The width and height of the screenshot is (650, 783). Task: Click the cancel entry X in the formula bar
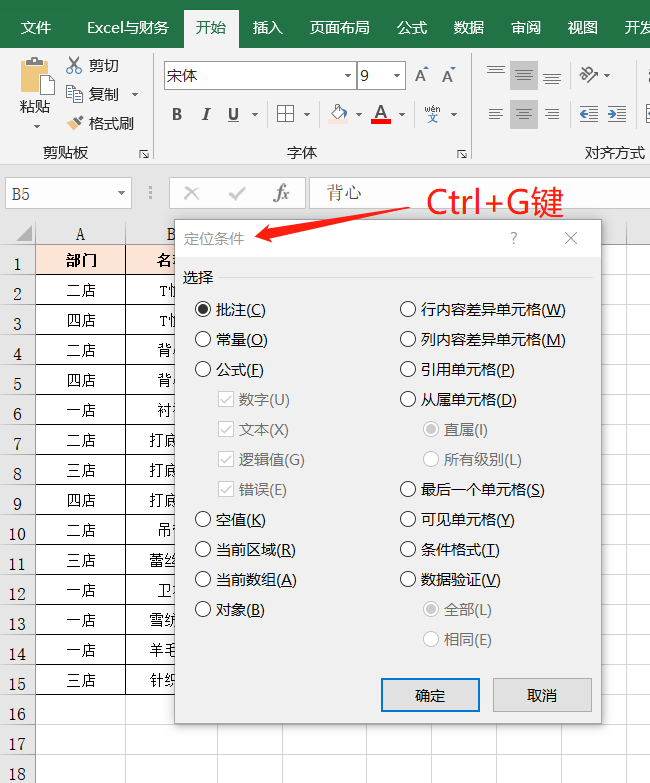click(x=191, y=193)
